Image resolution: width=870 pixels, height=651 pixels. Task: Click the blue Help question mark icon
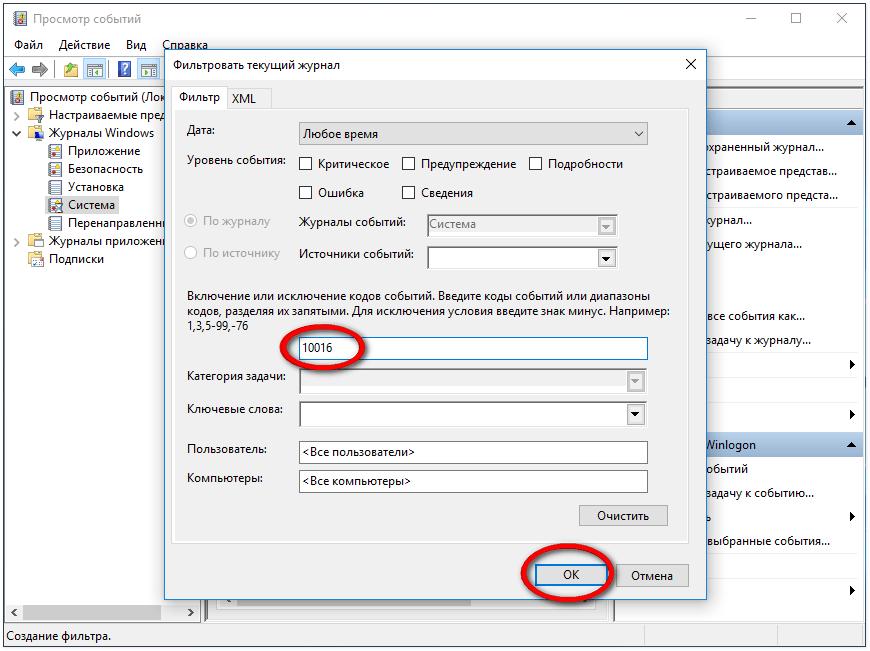125,70
